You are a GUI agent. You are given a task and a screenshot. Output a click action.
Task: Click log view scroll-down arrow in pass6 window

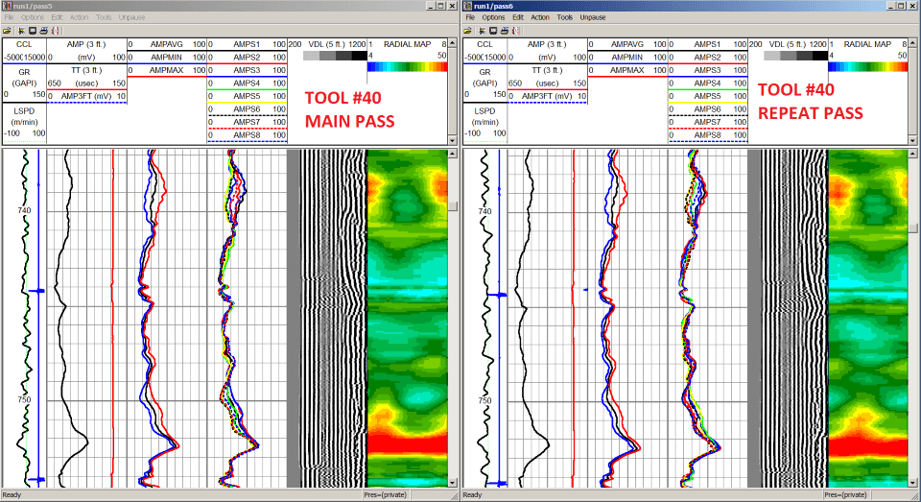[913, 483]
